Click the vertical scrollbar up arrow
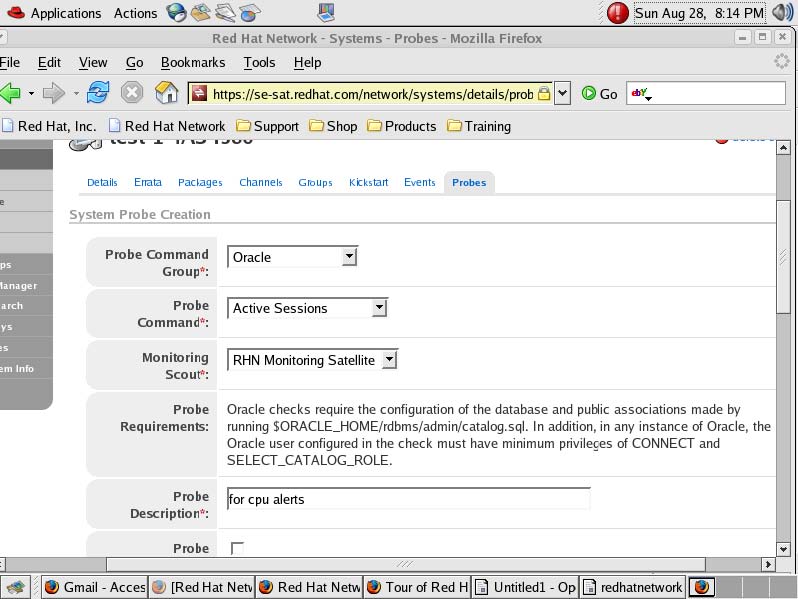 click(783, 148)
